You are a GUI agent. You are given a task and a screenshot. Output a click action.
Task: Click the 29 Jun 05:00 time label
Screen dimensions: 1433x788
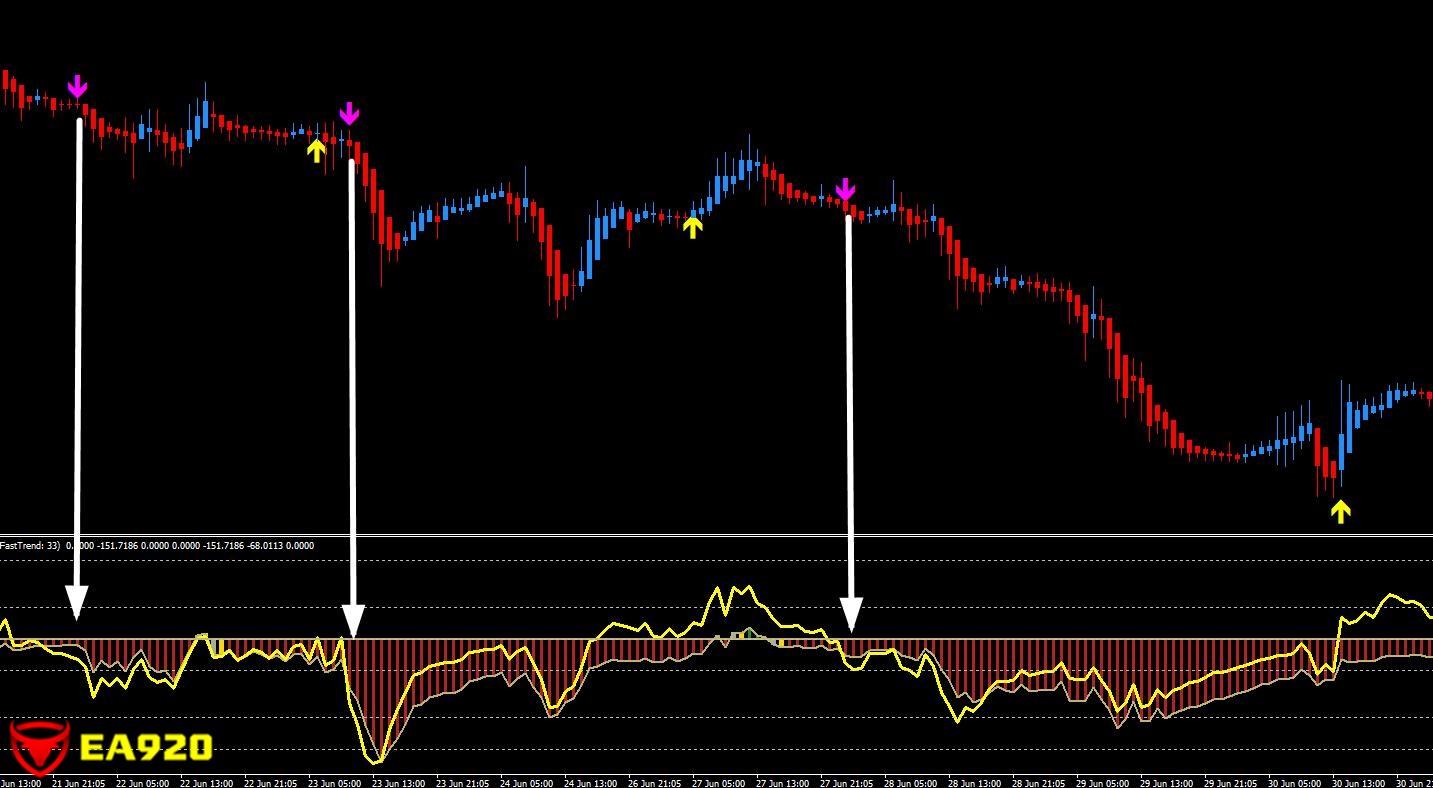pyautogui.click(x=1102, y=783)
